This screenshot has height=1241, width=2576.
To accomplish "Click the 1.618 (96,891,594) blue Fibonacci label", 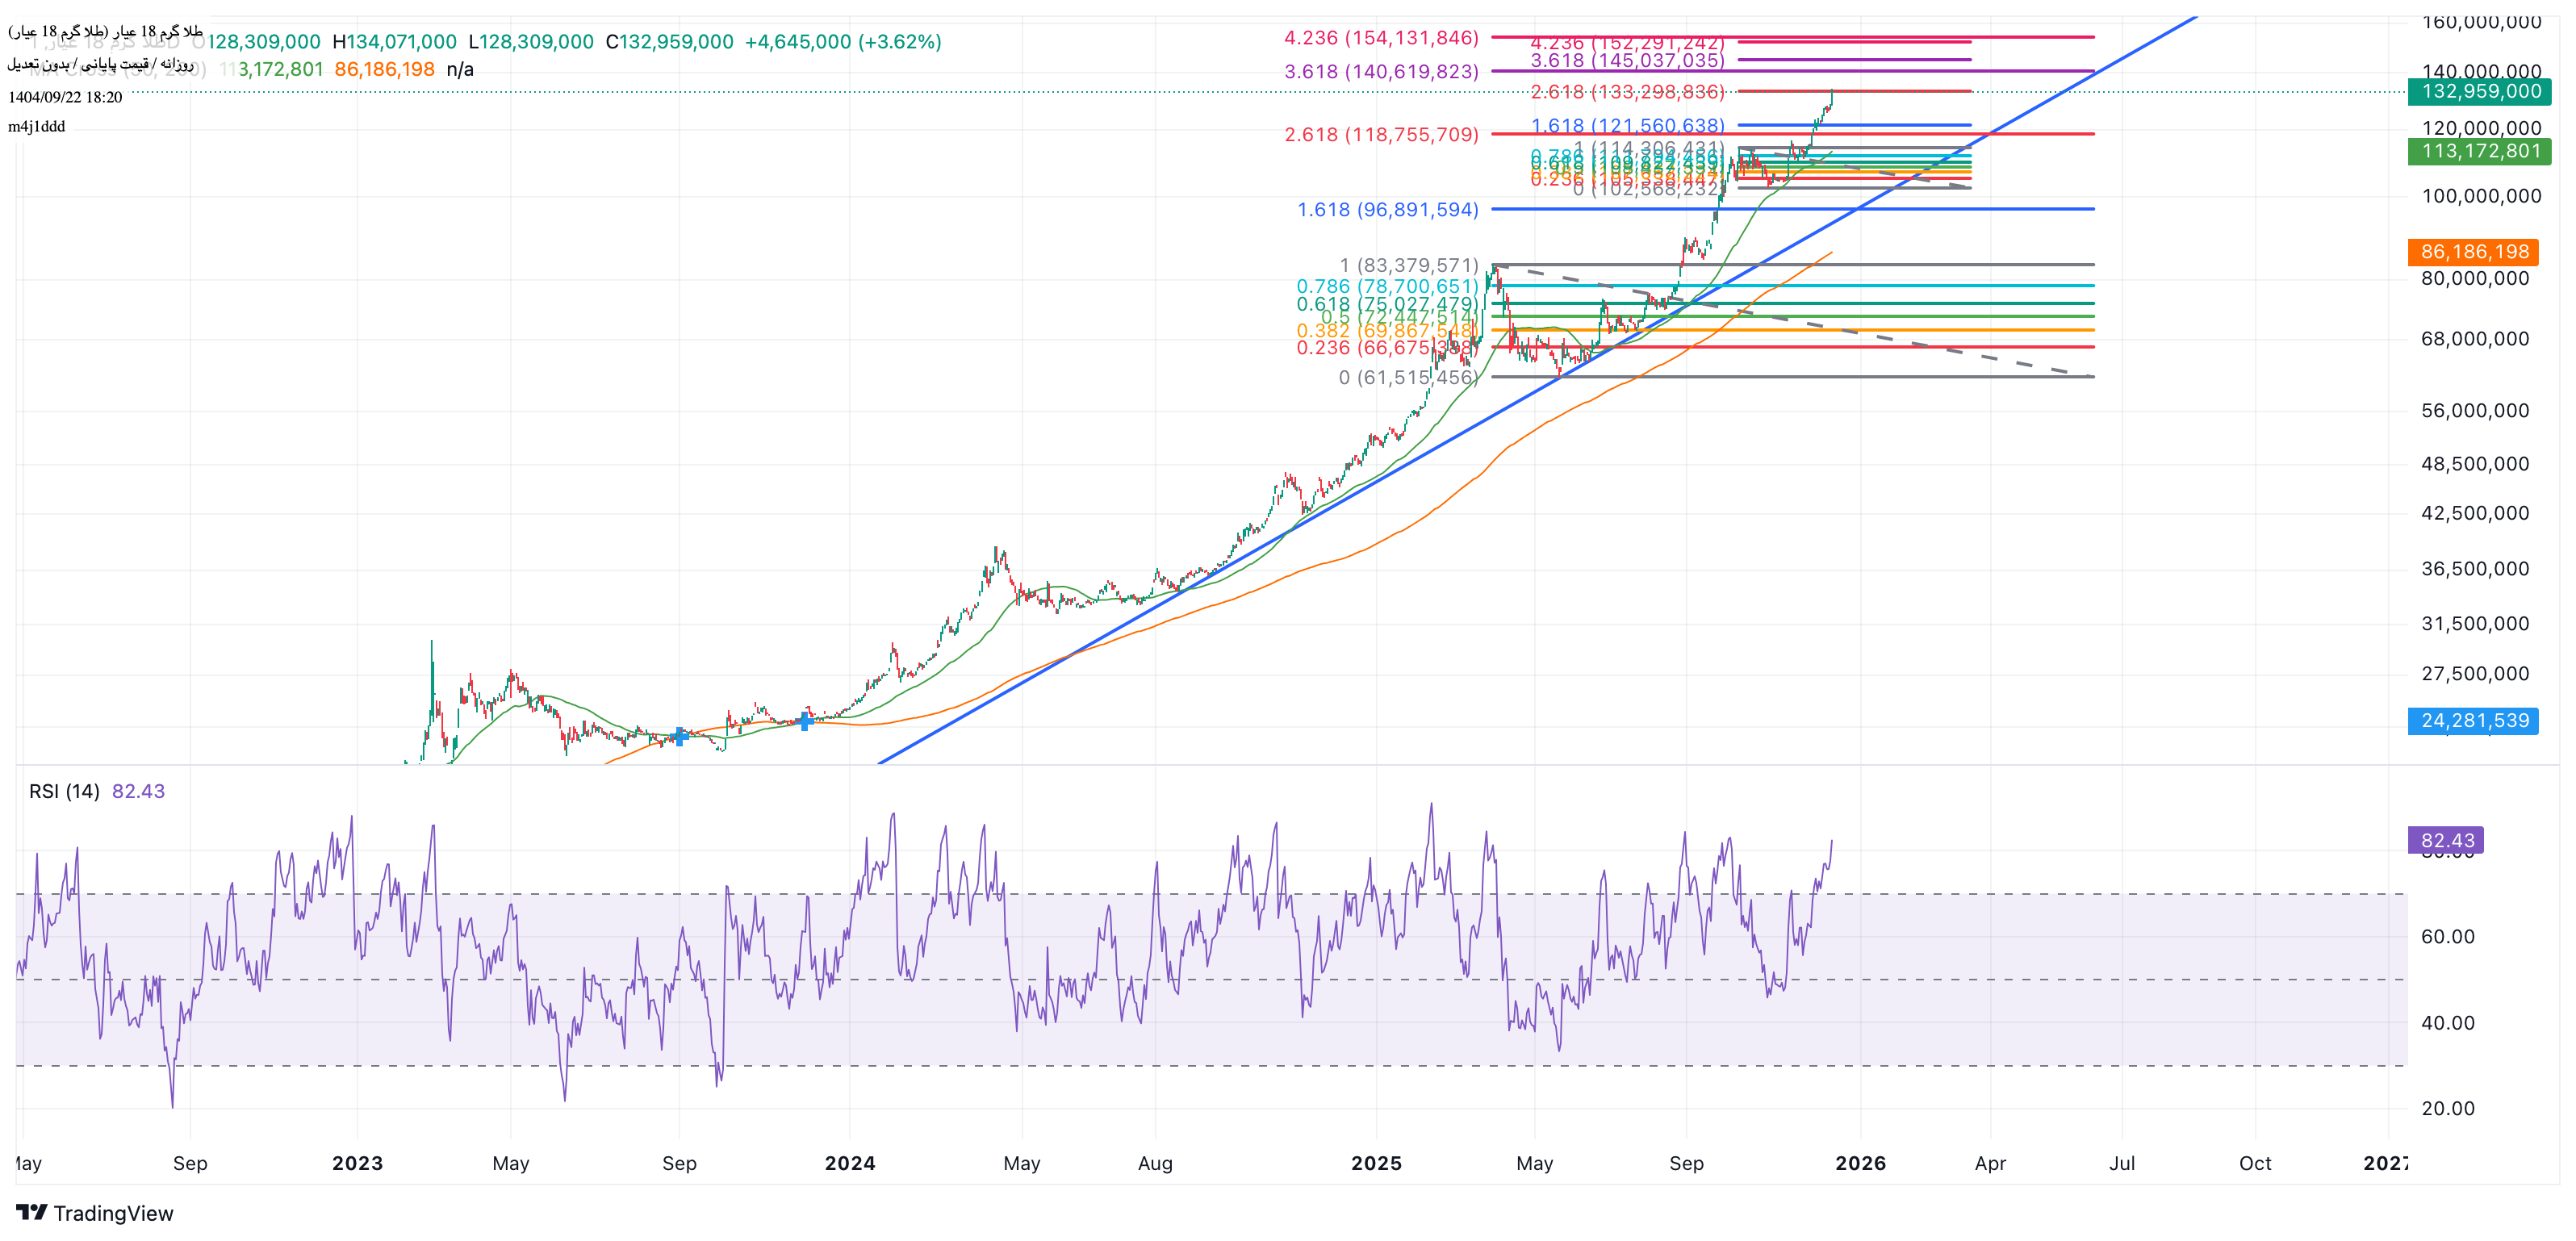I will point(1387,210).
